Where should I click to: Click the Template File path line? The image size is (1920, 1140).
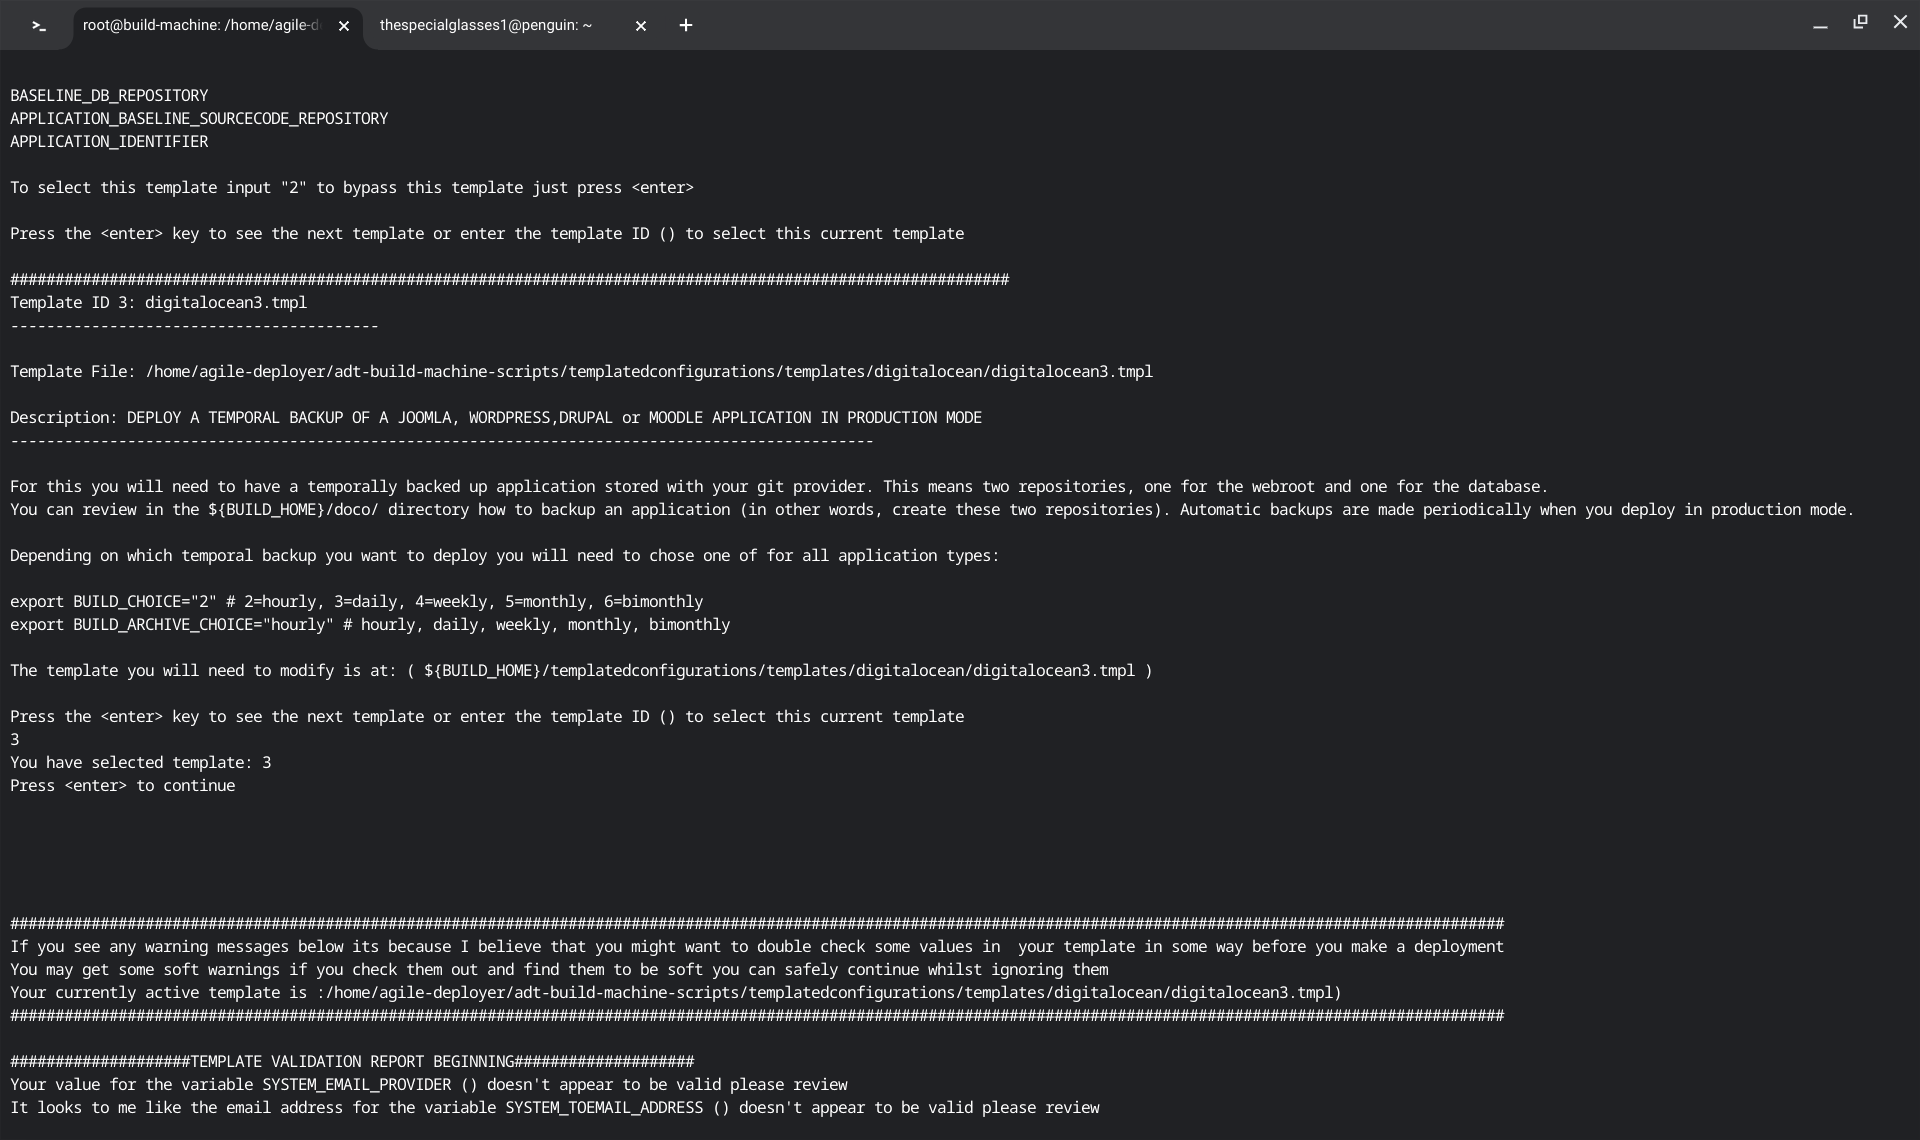[x=580, y=372]
